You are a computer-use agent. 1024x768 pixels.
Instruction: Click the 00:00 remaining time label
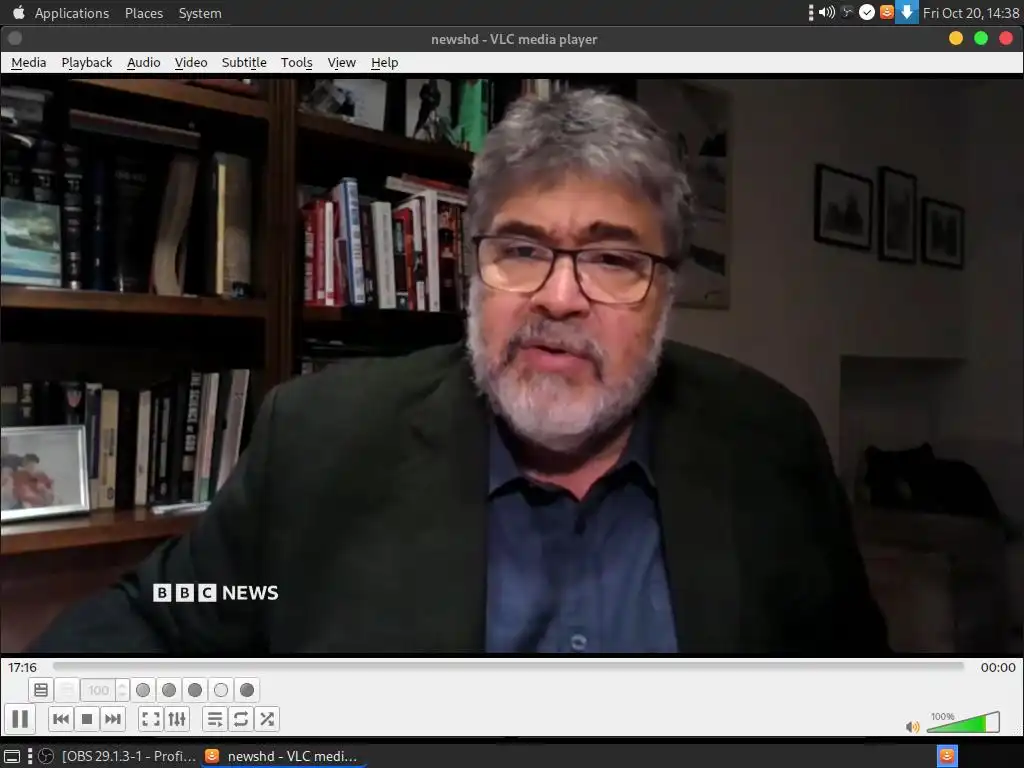click(998, 667)
